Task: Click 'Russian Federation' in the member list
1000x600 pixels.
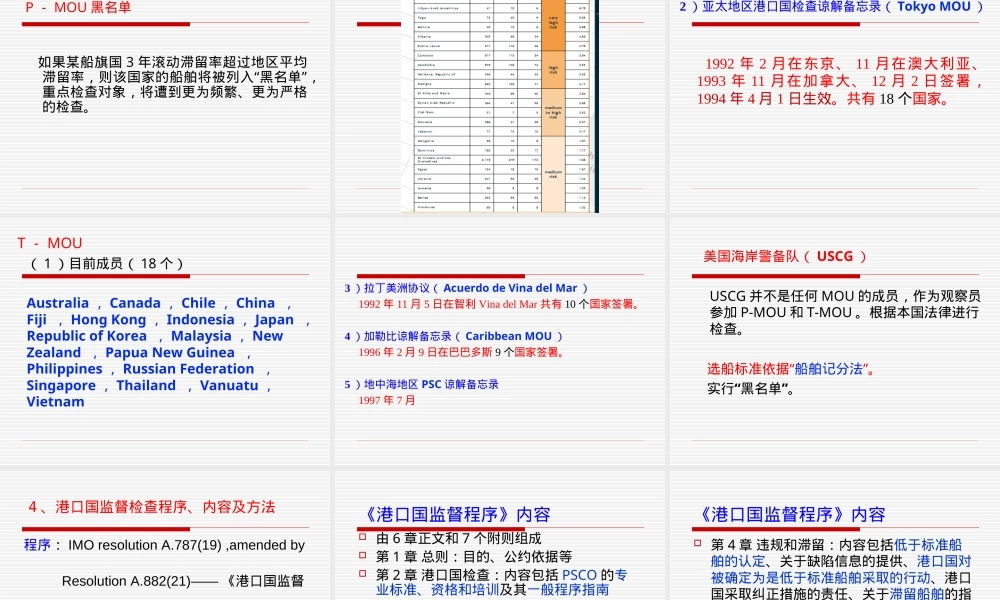Action: [x=188, y=369]
